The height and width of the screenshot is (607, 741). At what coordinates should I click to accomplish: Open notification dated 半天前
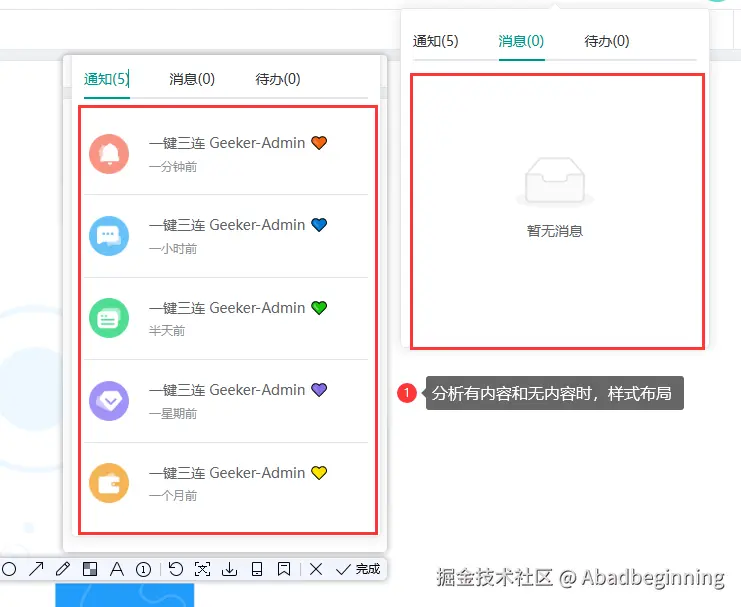pos(226,319)
